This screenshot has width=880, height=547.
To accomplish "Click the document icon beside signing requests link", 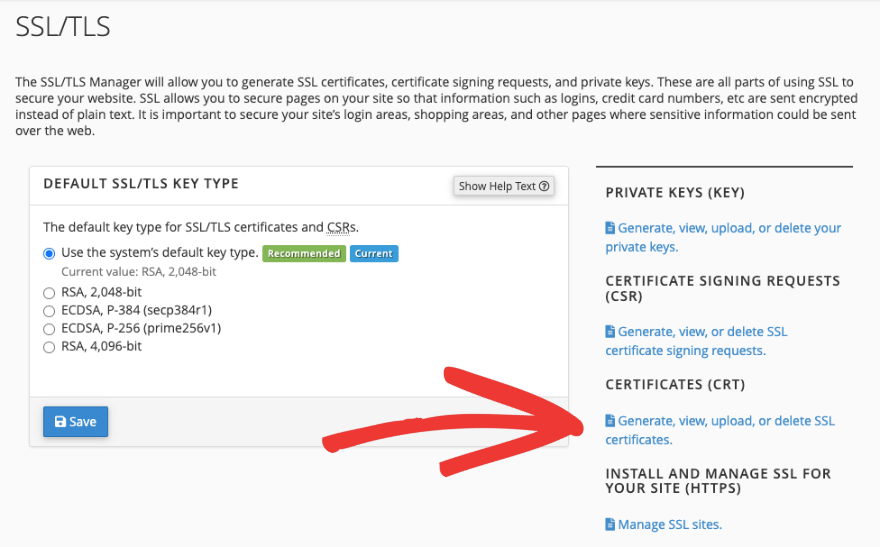I will coord(610,332).
